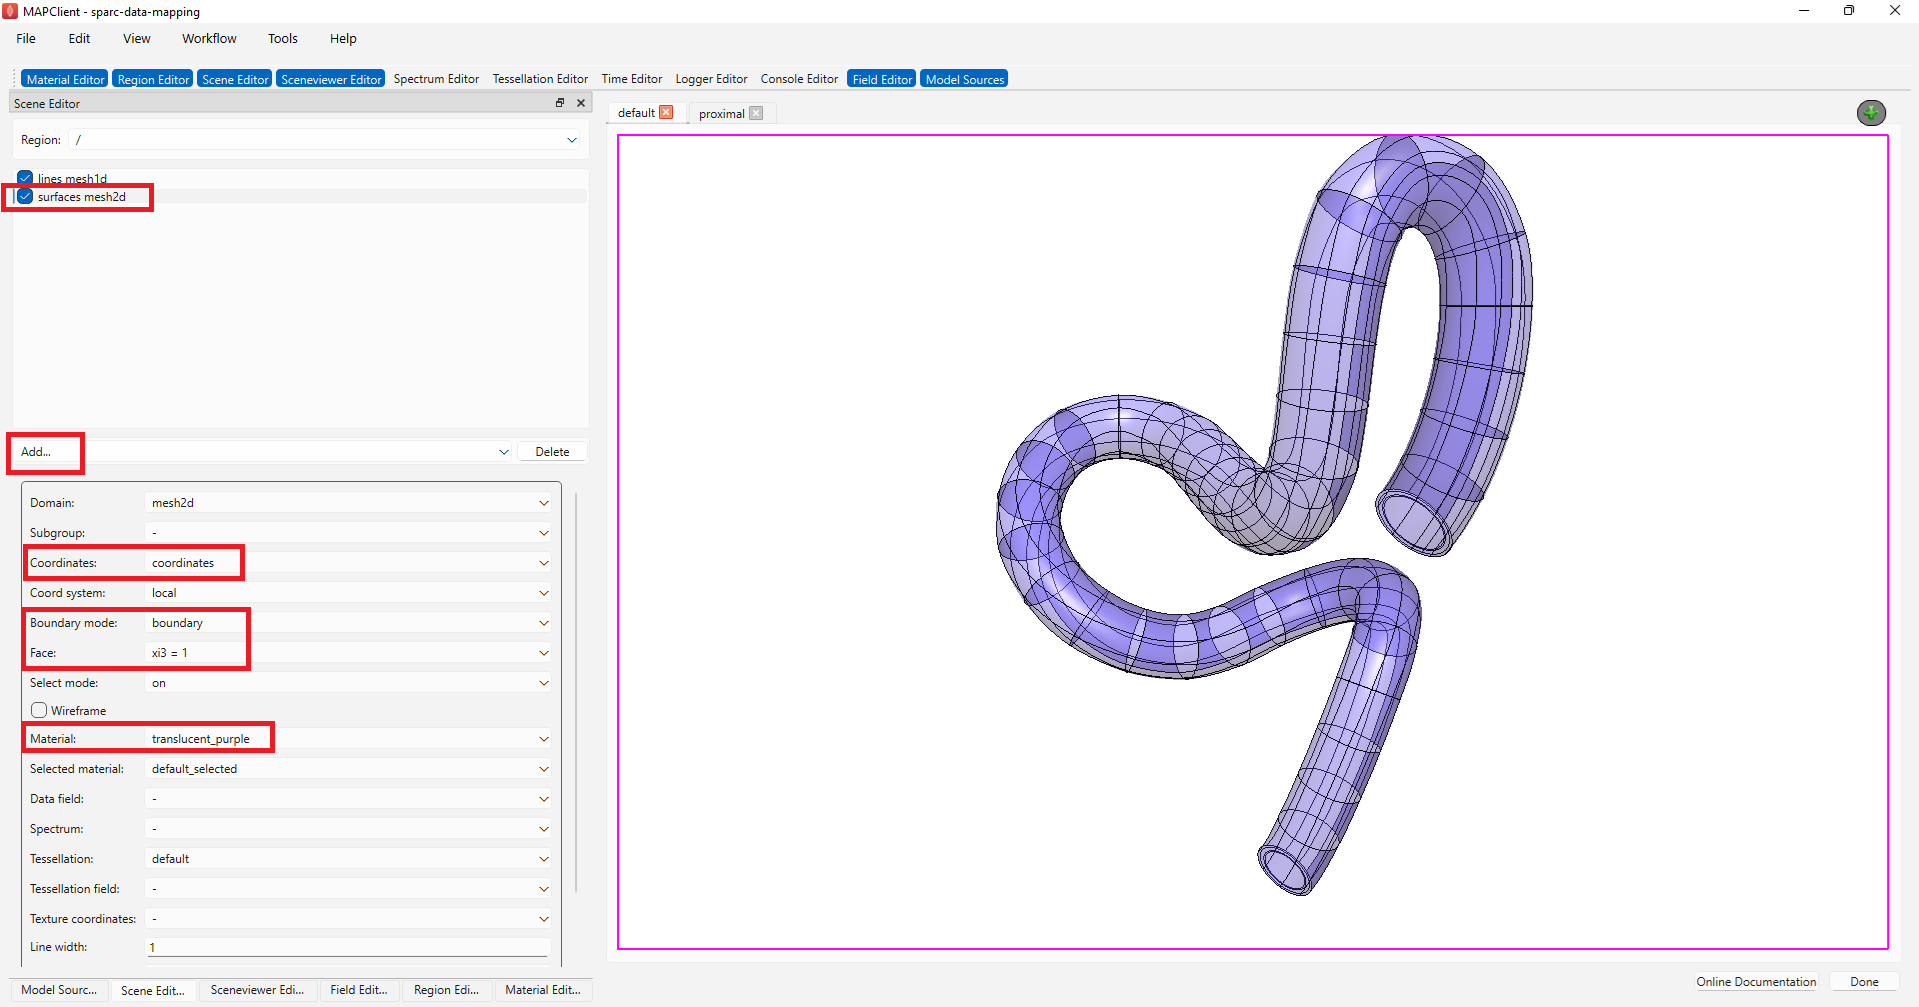Switch to the proximal view tab
Screen dimensions: 1919x1007
pos(722,113)
